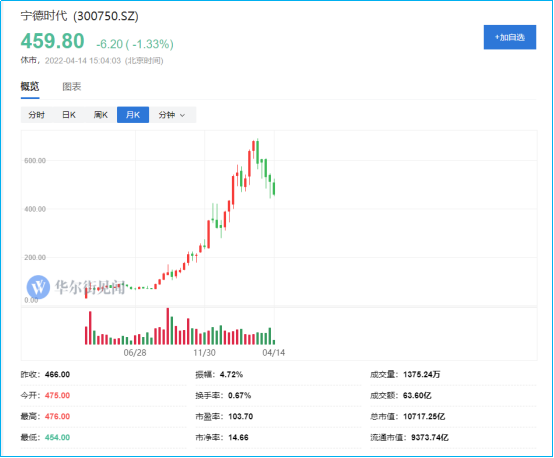
Task: Select the 日K chart period
Action: click(x=69, y=115)
